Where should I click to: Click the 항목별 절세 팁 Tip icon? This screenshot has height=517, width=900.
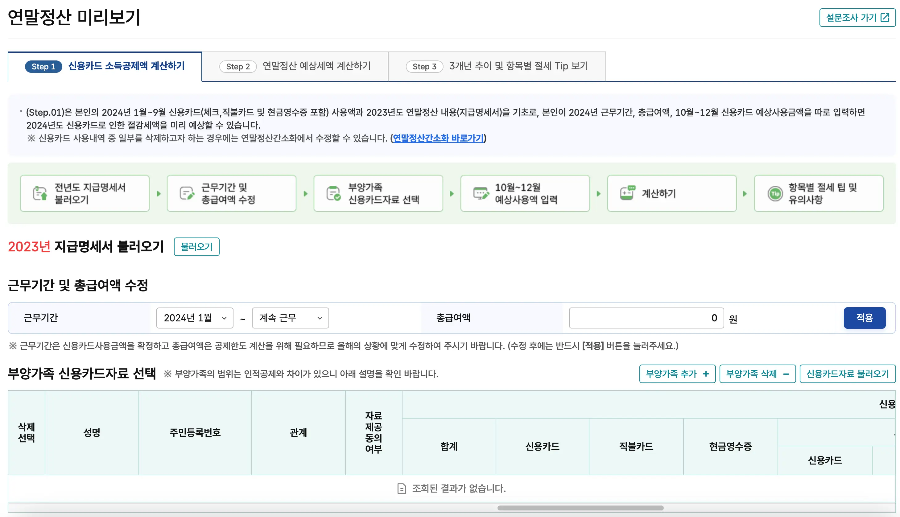point(775,194)
